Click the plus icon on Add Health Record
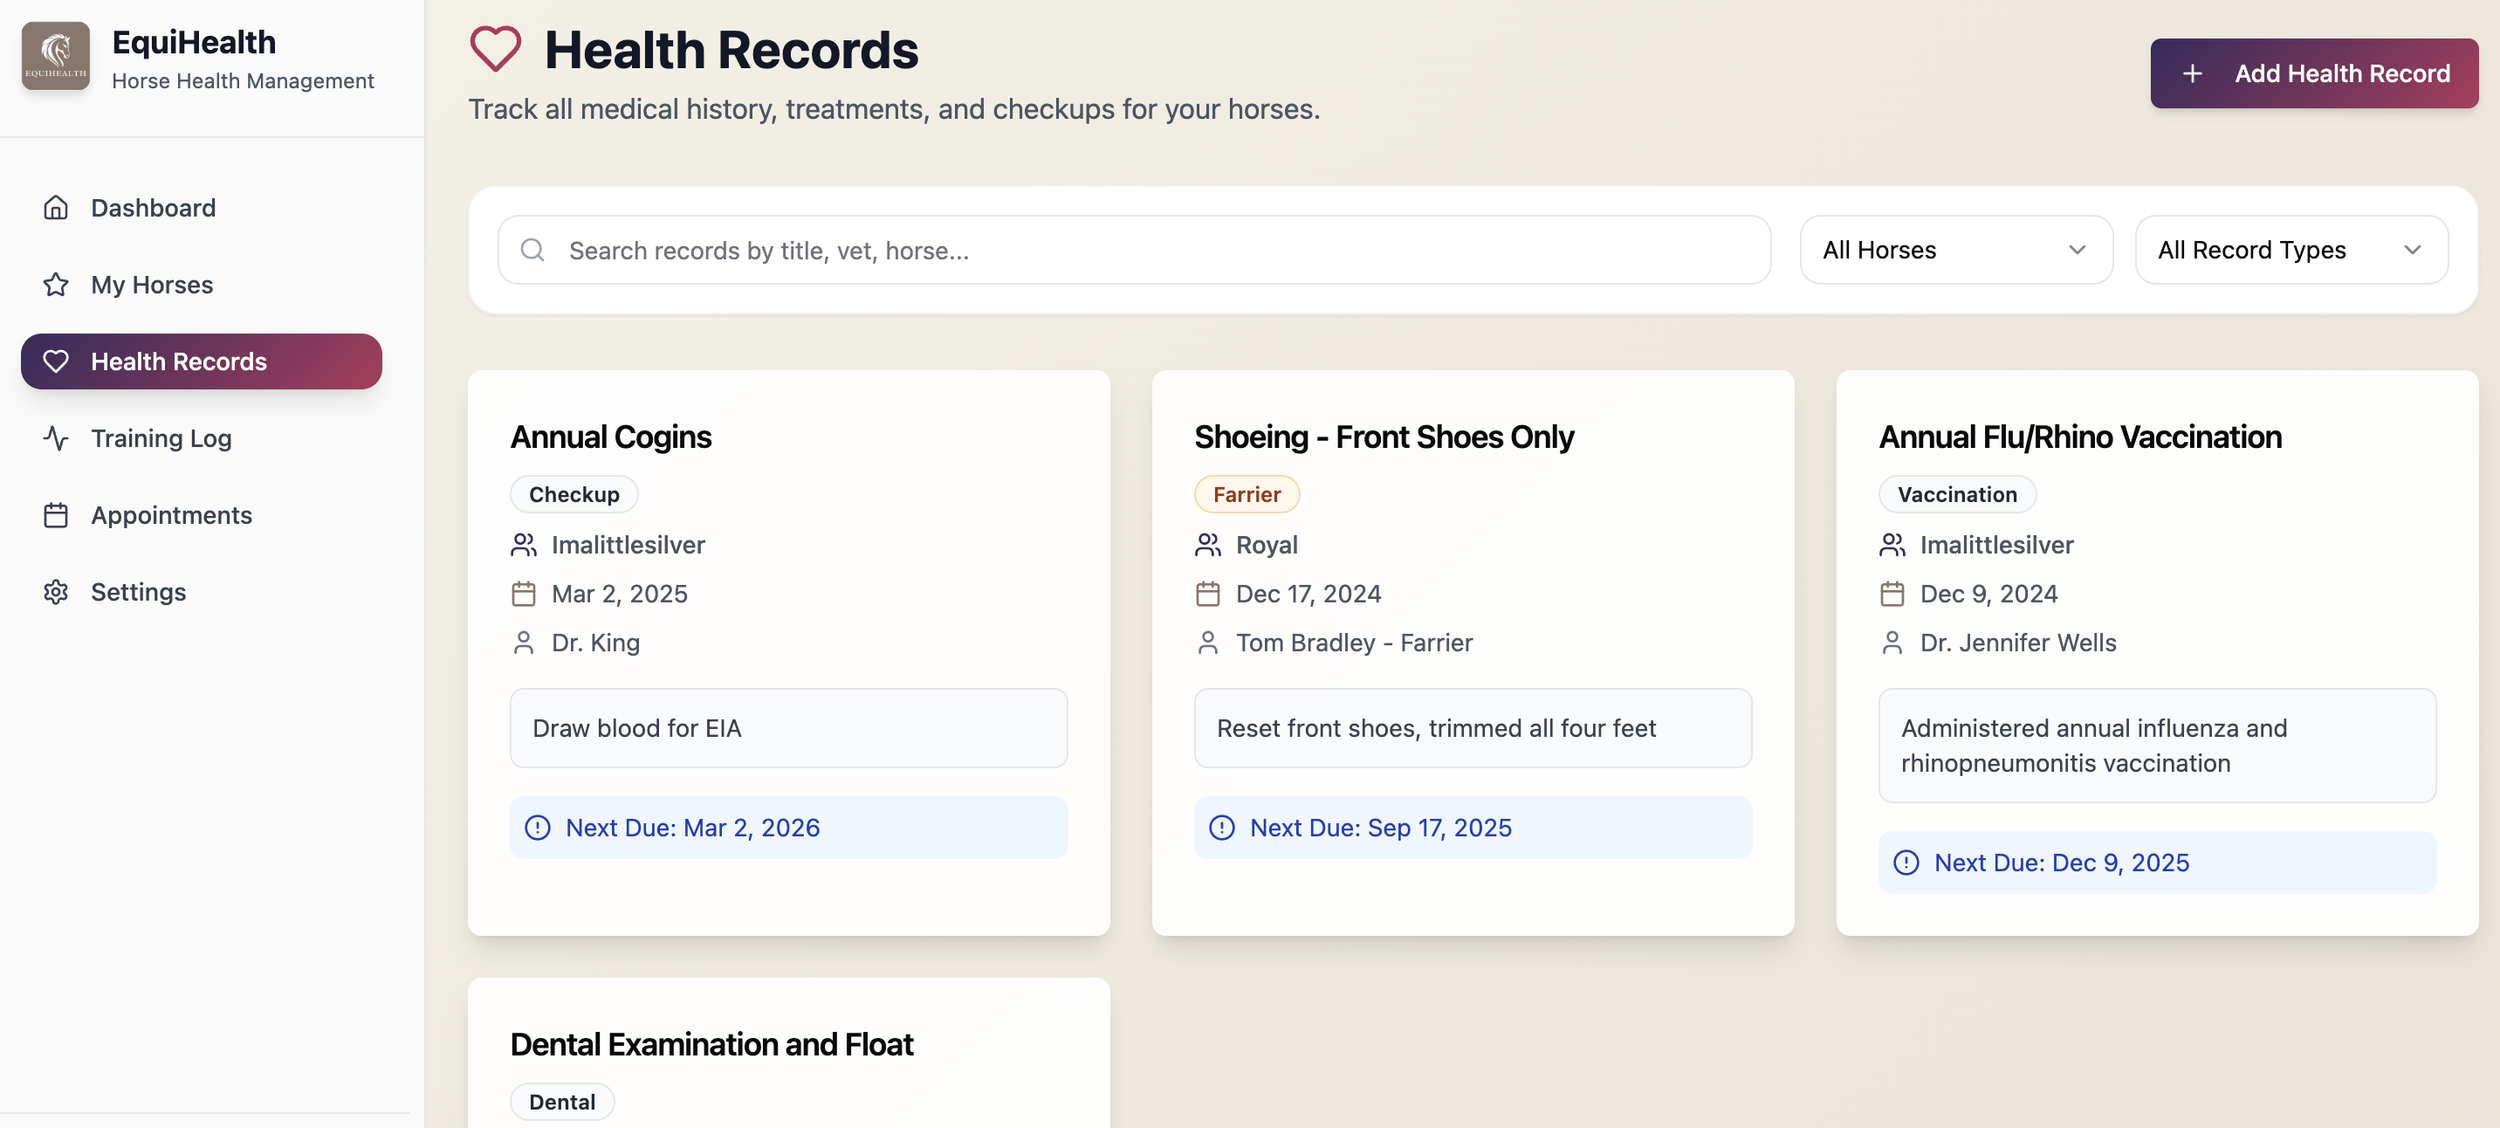Viewport: 2500px width, 1128px height. [2192, 74]
